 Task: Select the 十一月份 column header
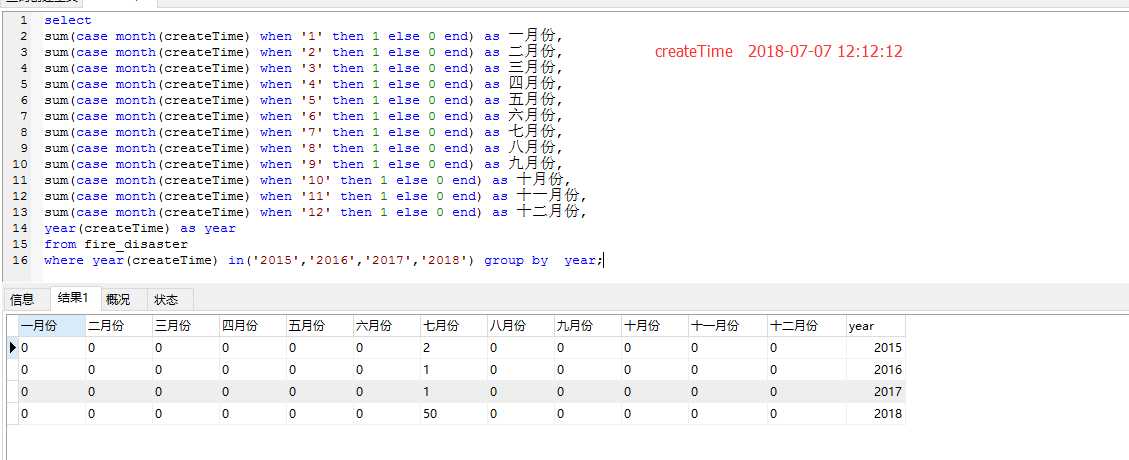tap(727, 325)
